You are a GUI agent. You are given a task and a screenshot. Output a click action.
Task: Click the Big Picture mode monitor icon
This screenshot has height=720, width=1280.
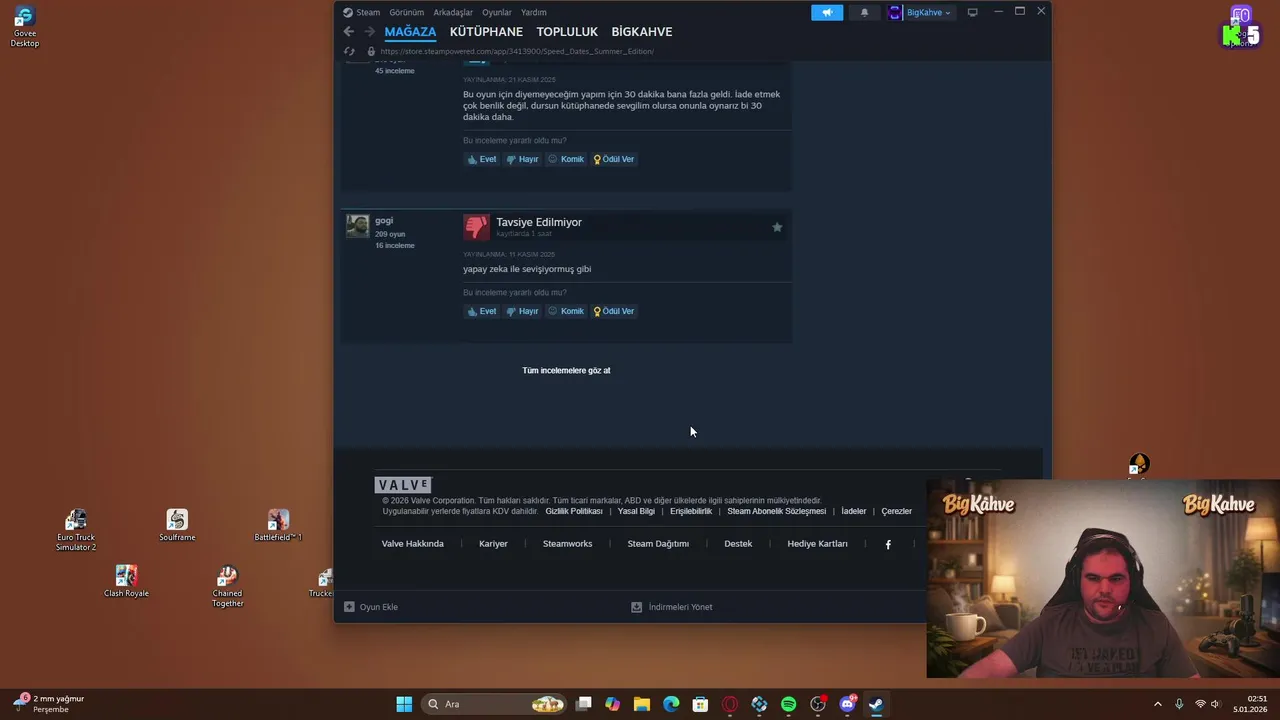point(972,12)
